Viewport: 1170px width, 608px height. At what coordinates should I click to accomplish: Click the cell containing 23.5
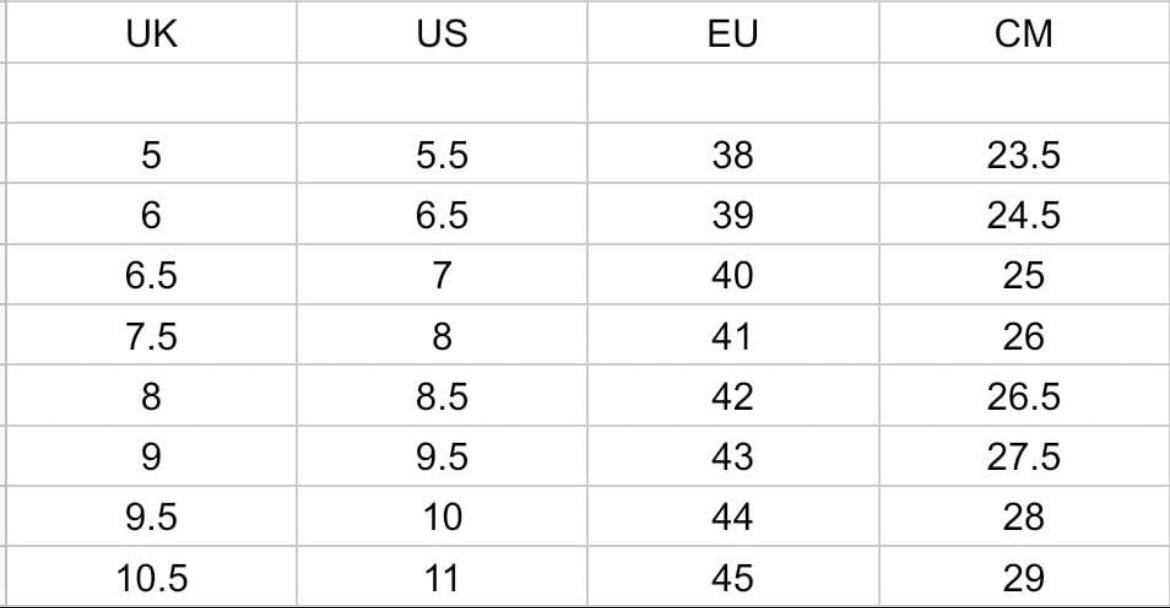tap(1024, 156)
